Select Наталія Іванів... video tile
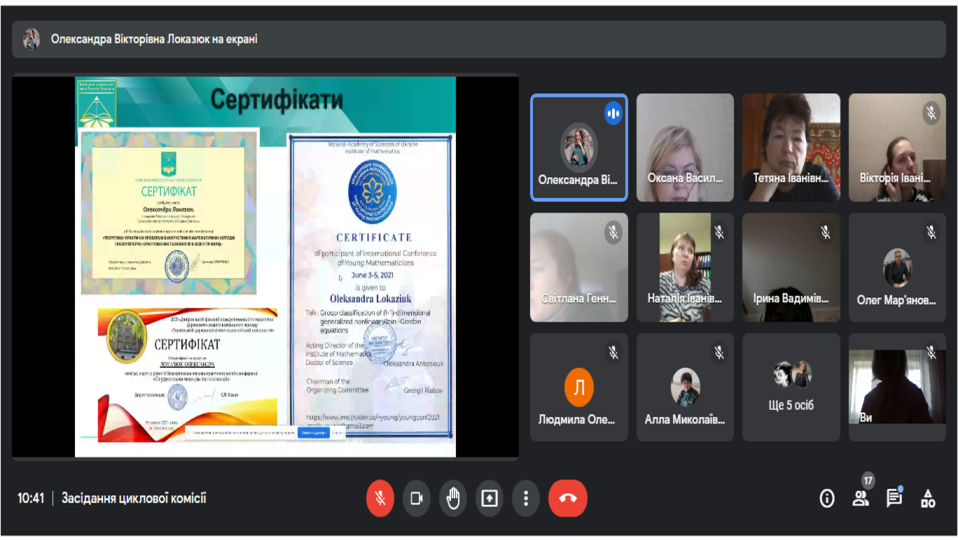This screenshot has height=540, width=958. (685, 267)
